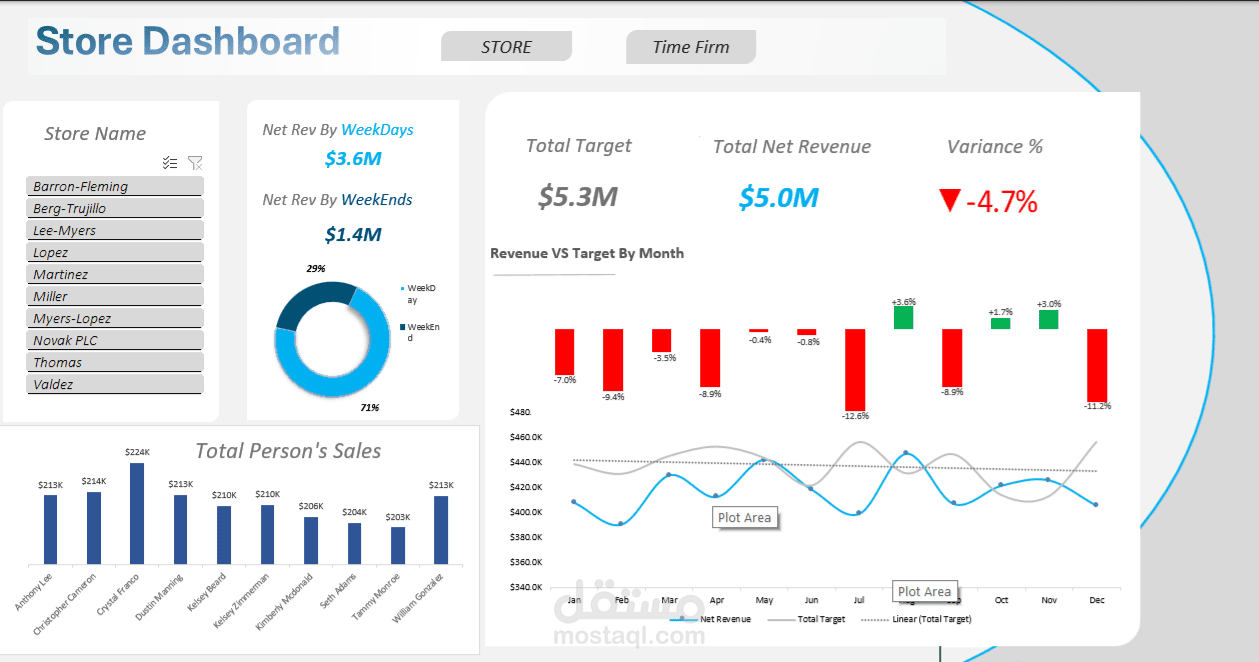Viewport: 1259px width, 662px height.
Task: Click the $5.0M Total Net Revenue value
Action: coord(779,197)
